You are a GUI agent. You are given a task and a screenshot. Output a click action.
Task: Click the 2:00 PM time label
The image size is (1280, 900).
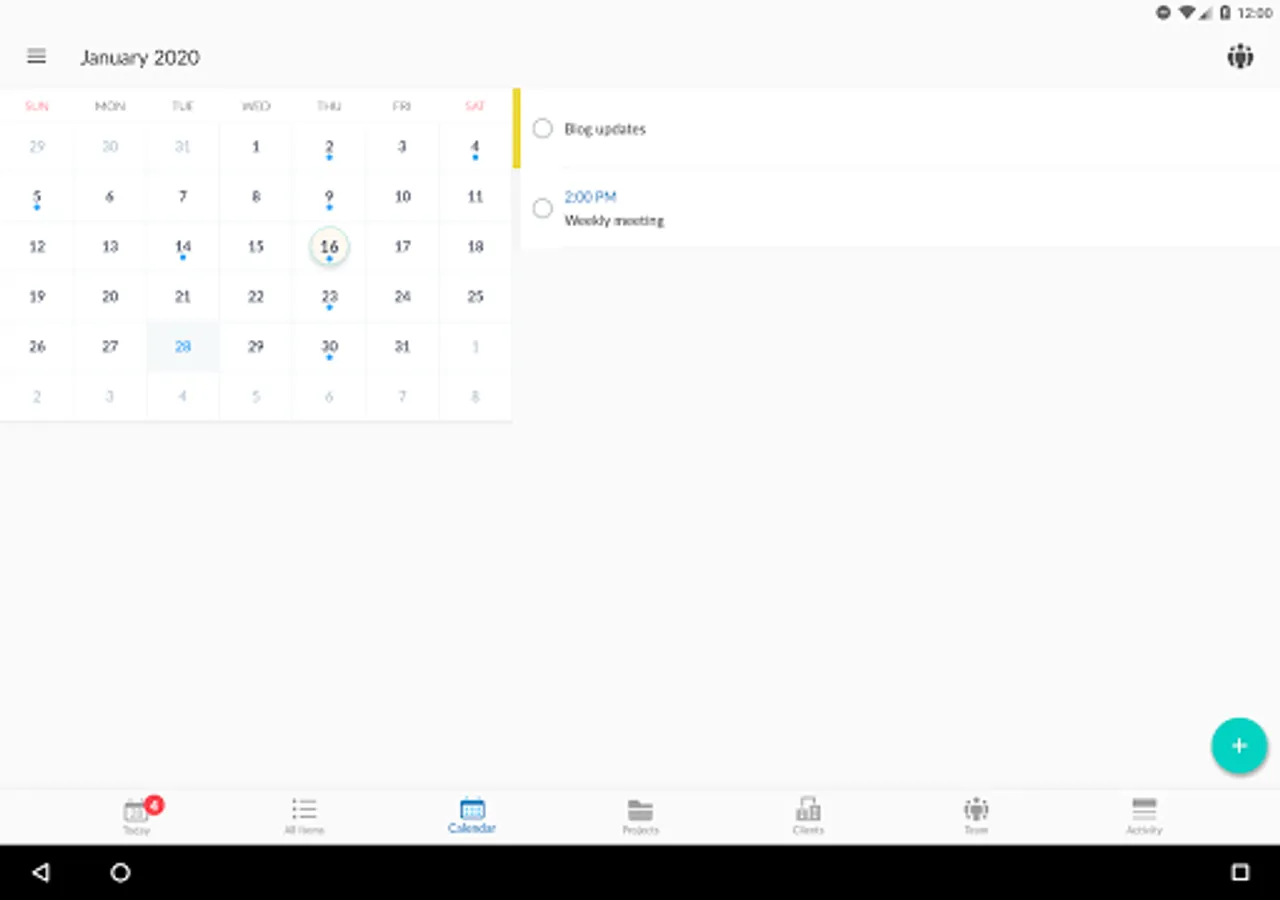tap(590, 197)
